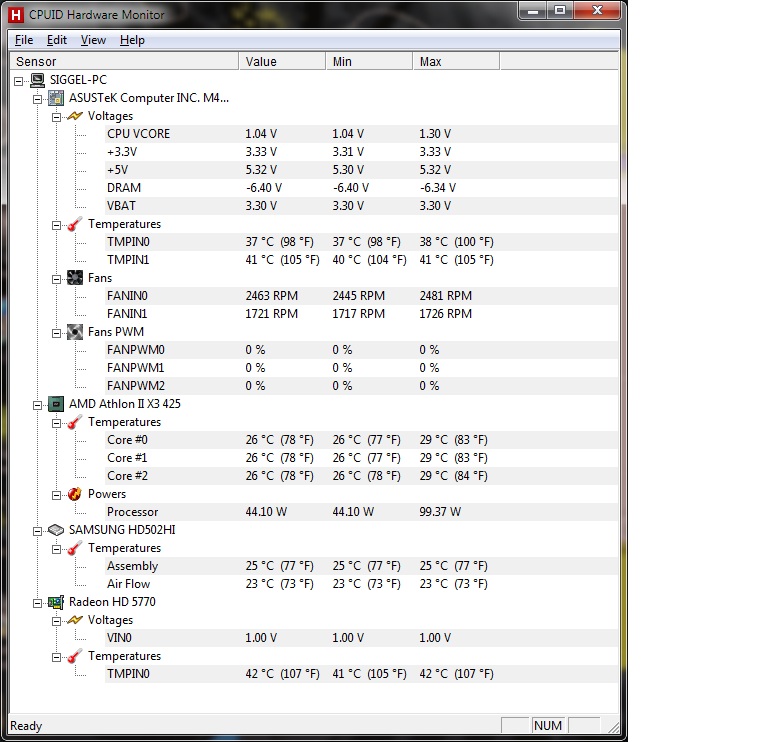Select the +5V voltage row

click(x=361, y=170)
